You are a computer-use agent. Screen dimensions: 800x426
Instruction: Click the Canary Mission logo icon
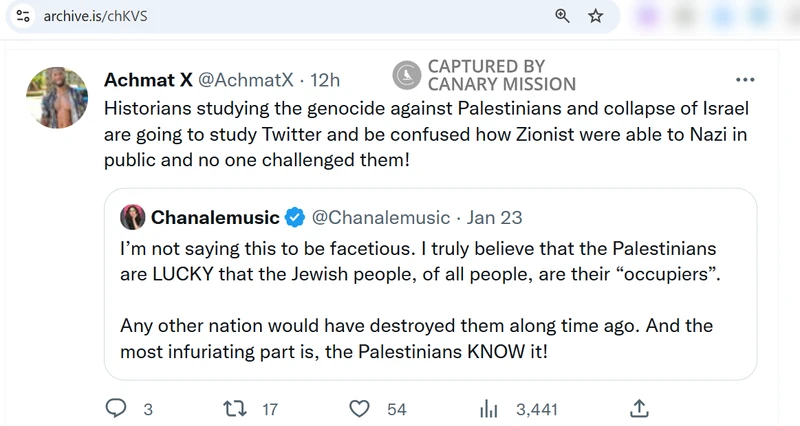[x=406, y=76]
